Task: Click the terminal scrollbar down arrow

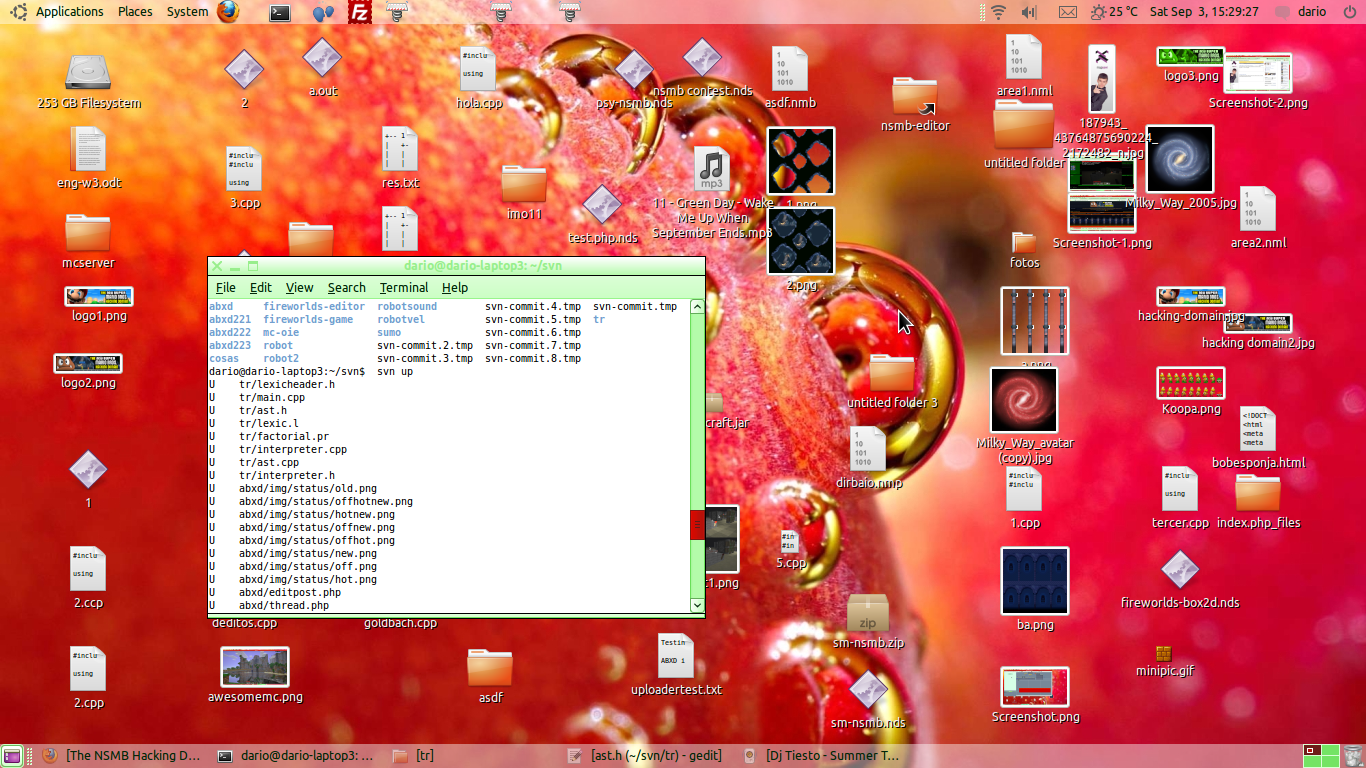Action: [x=697, y=605]
